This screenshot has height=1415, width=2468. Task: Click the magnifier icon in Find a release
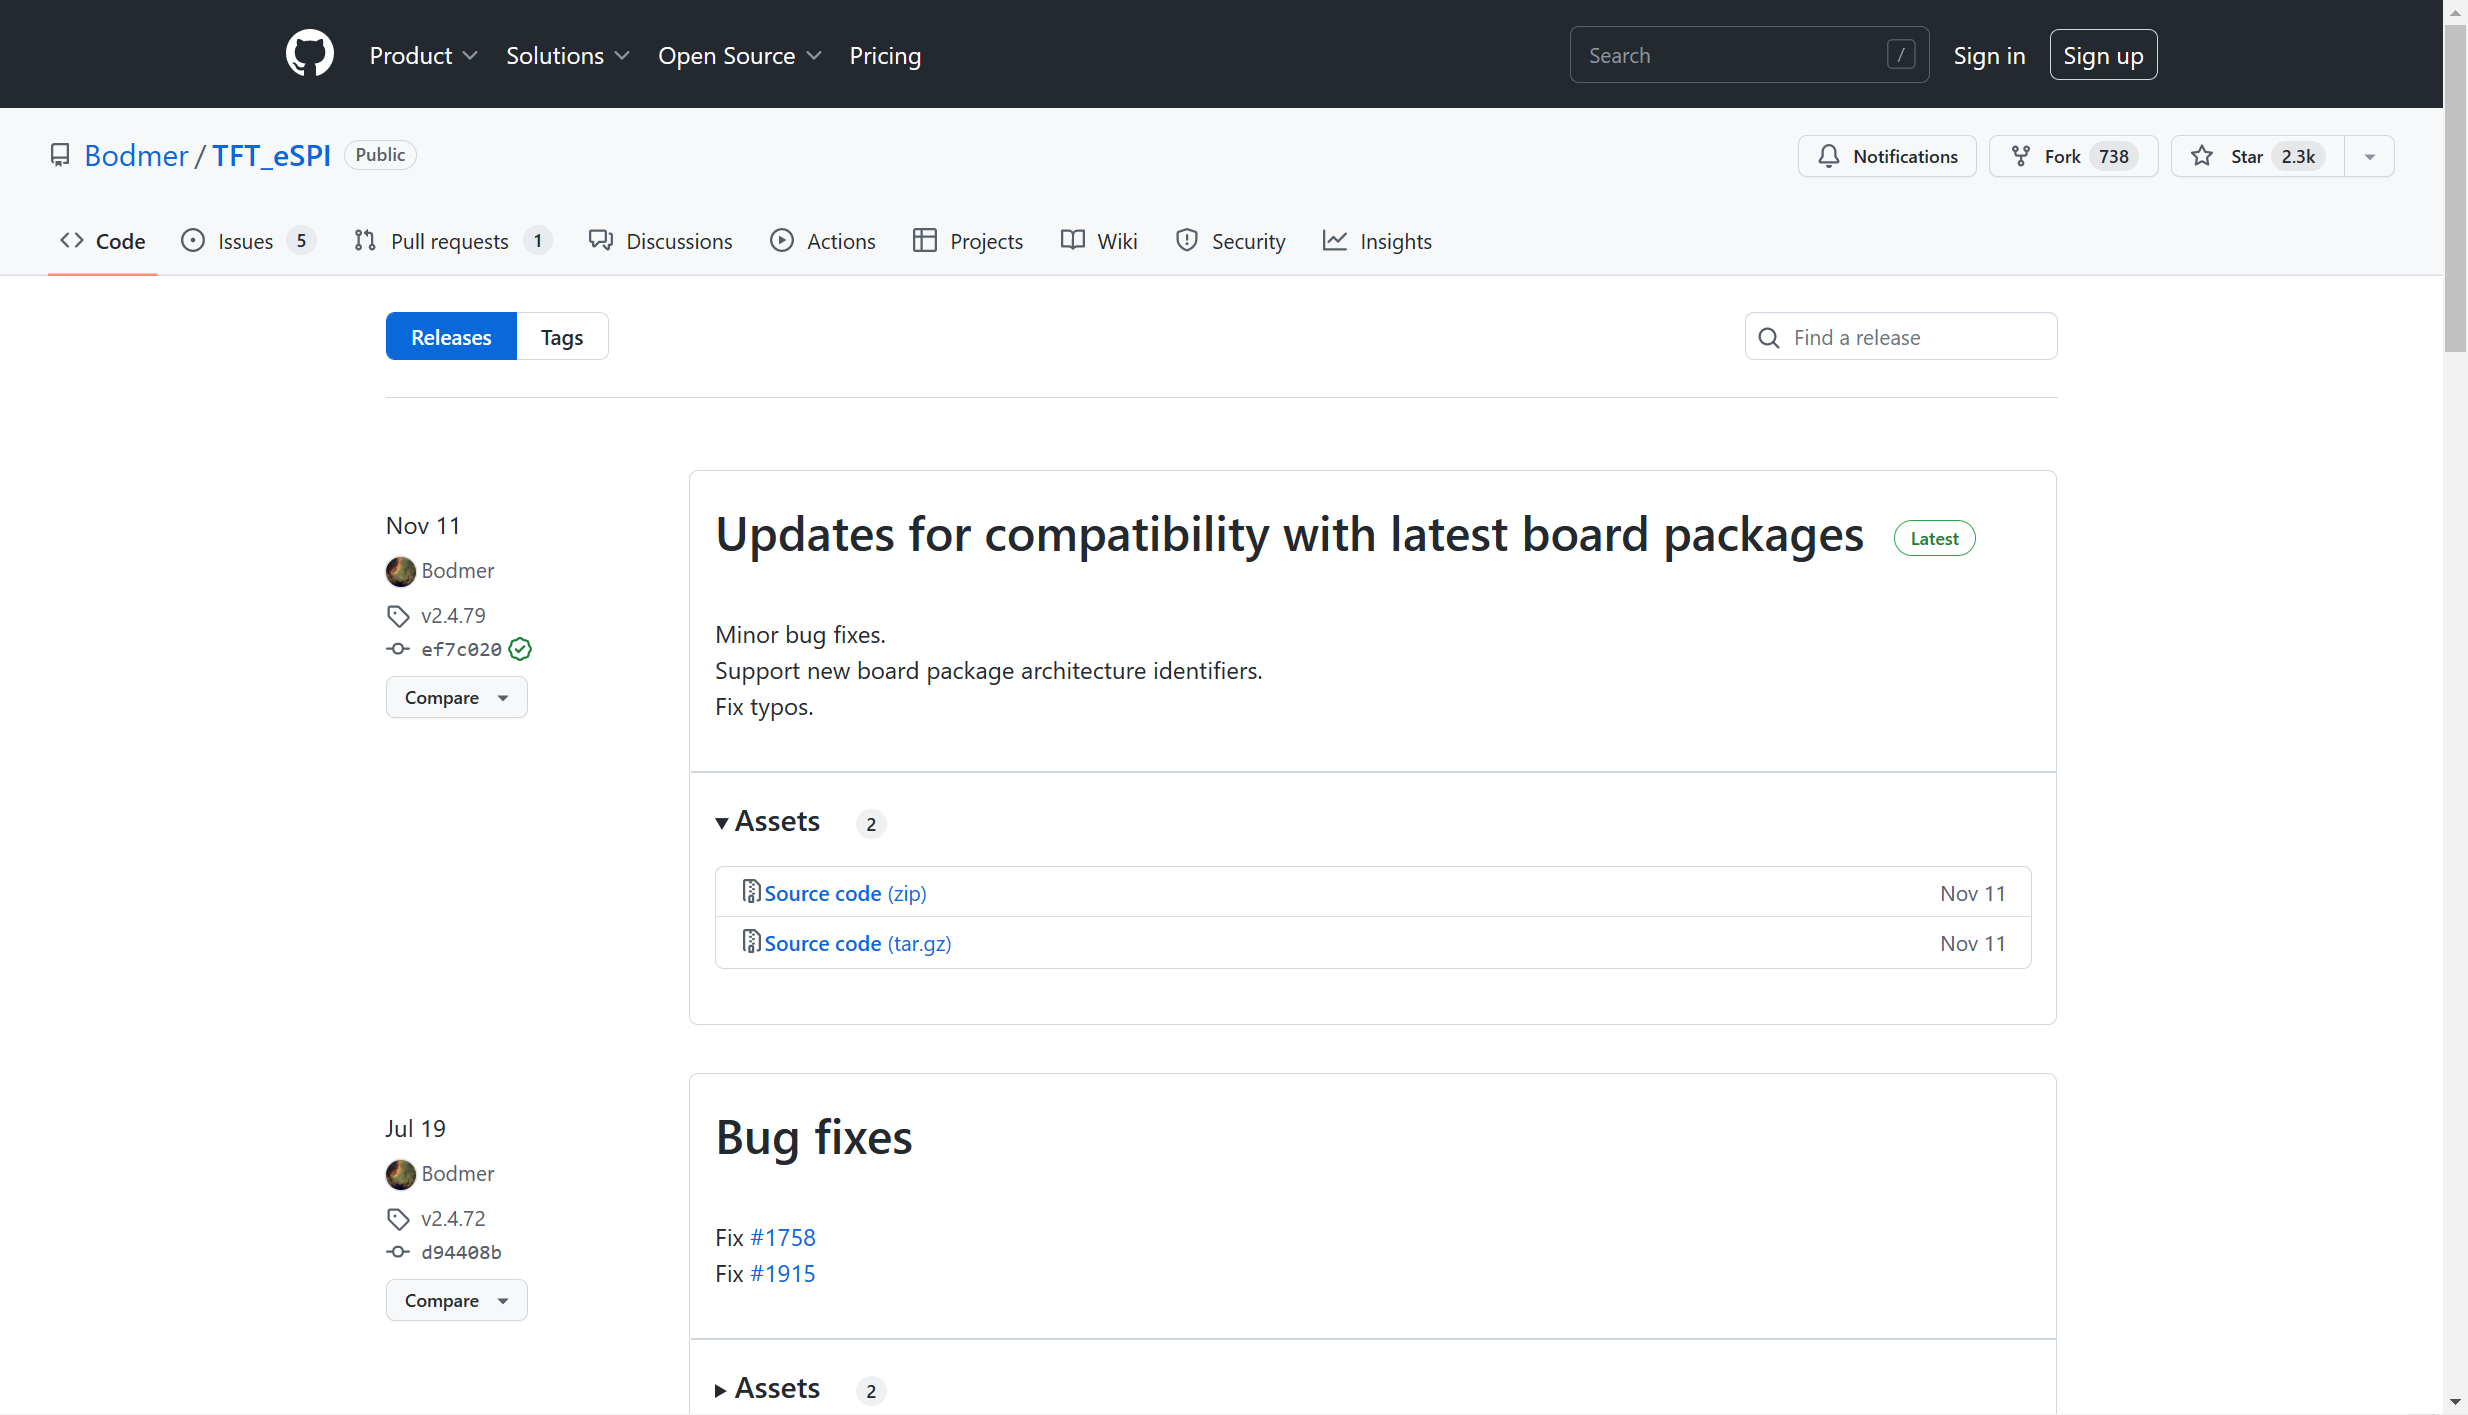(1769, 338)
